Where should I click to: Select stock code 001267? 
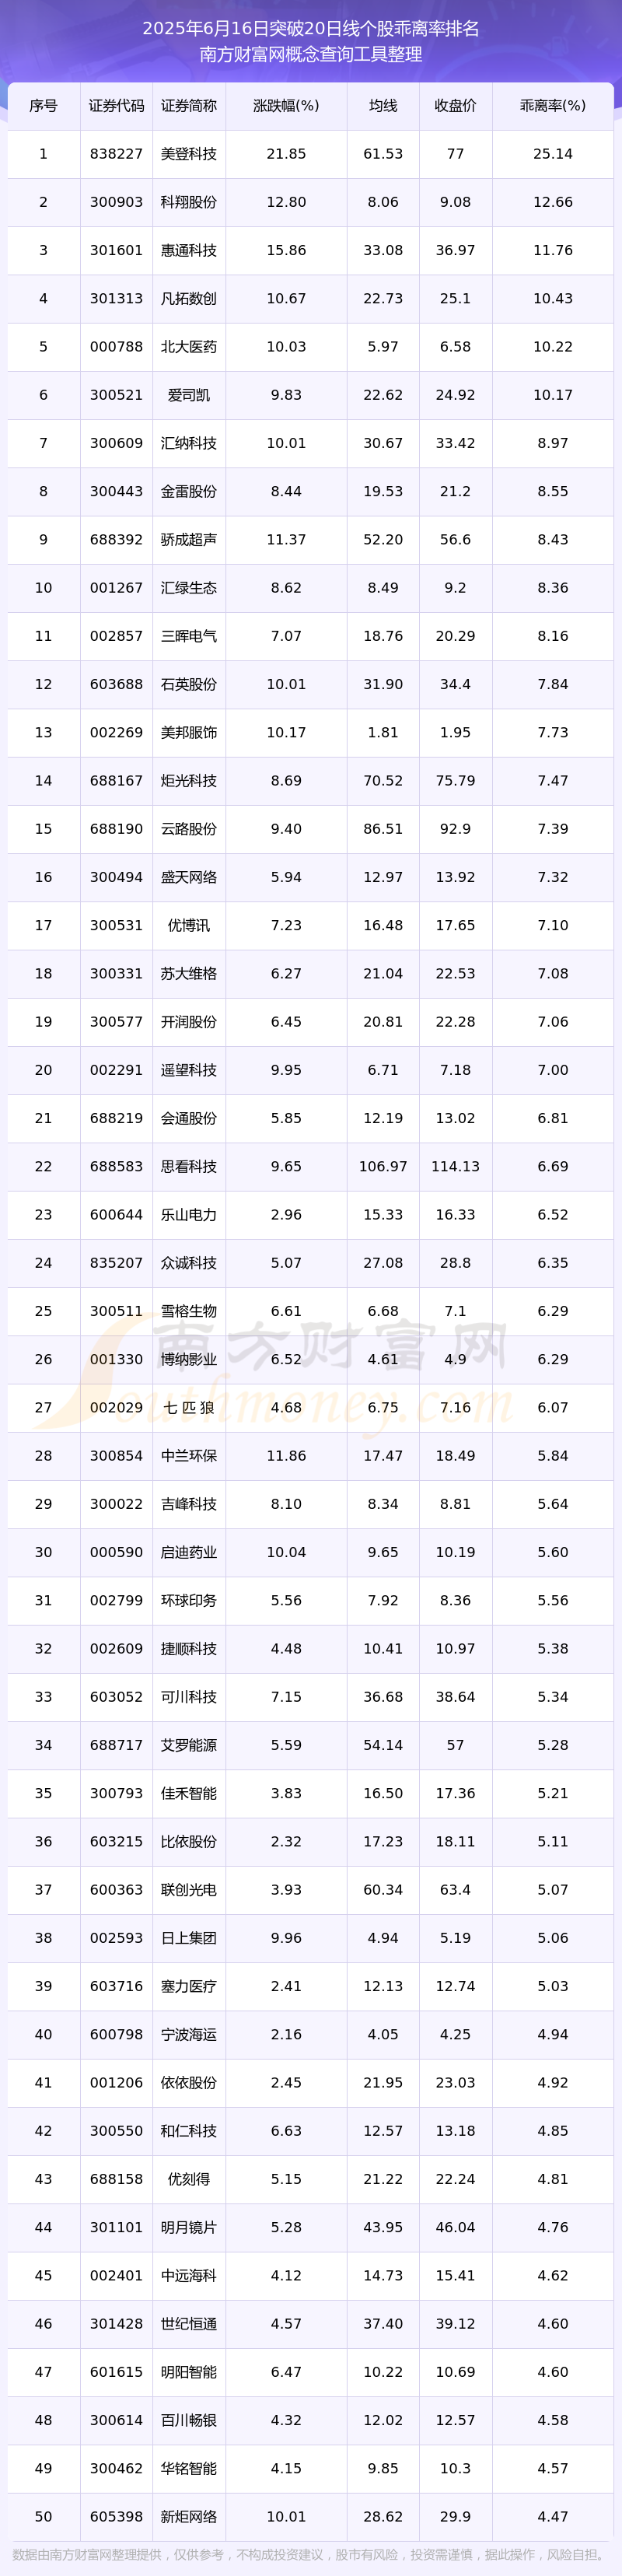[116, 588]
